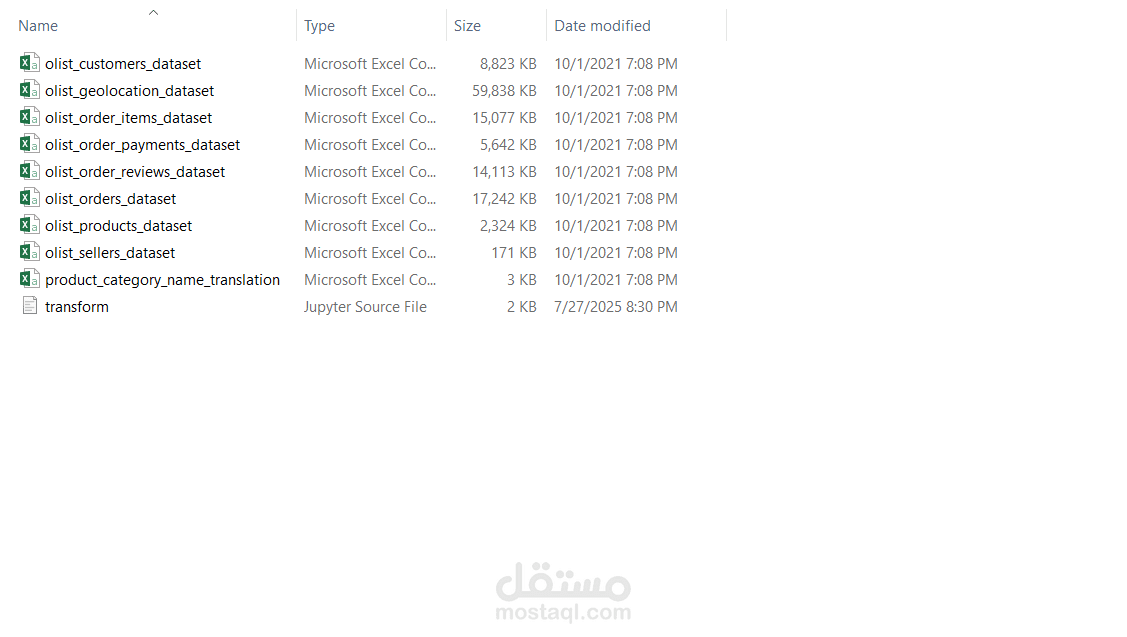Image resolution: width=1127 pixels, height=637 pixels.
Task: Click the olist_order_reviews_dataset Excel icon
Action: click(x=29, y=171)
